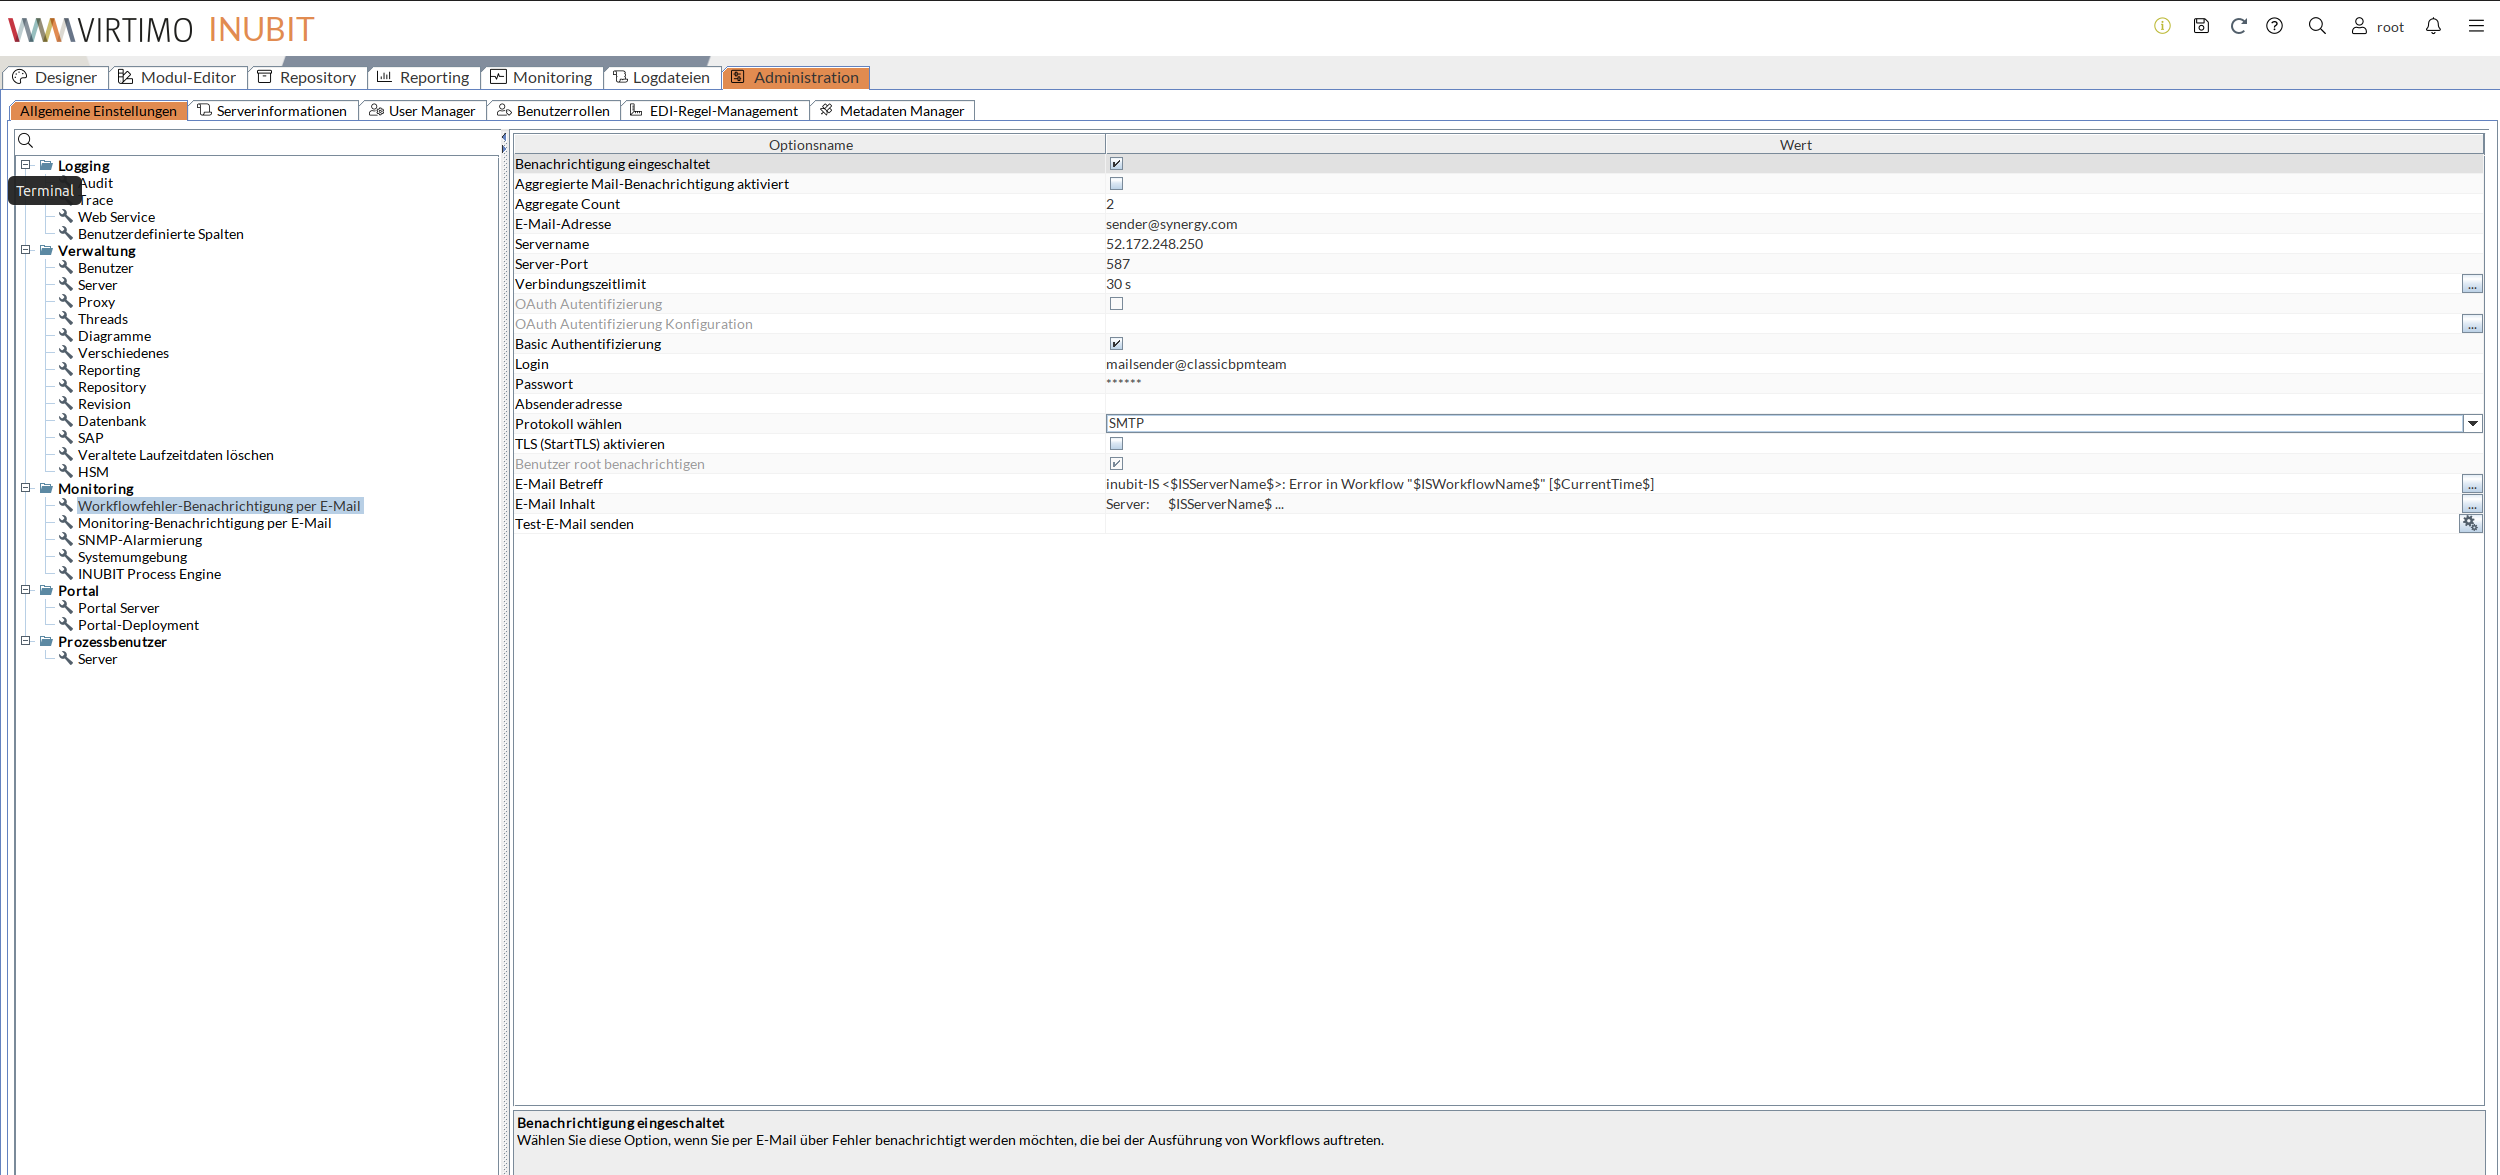The height and width of the screenshot is (1175, 2500).
Task: Open the hamburger menu at top right
Action: tap(2477, 26)
